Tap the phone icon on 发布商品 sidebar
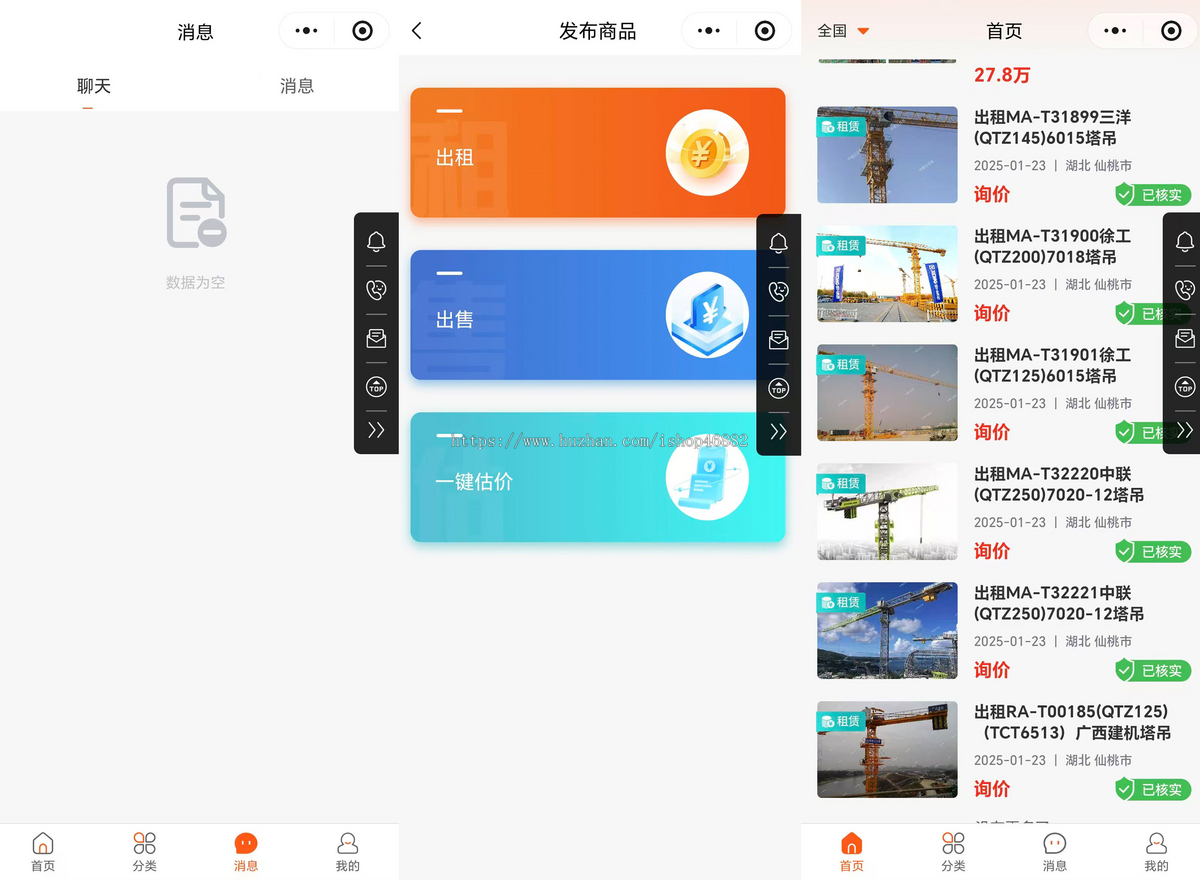 [778, 291]
